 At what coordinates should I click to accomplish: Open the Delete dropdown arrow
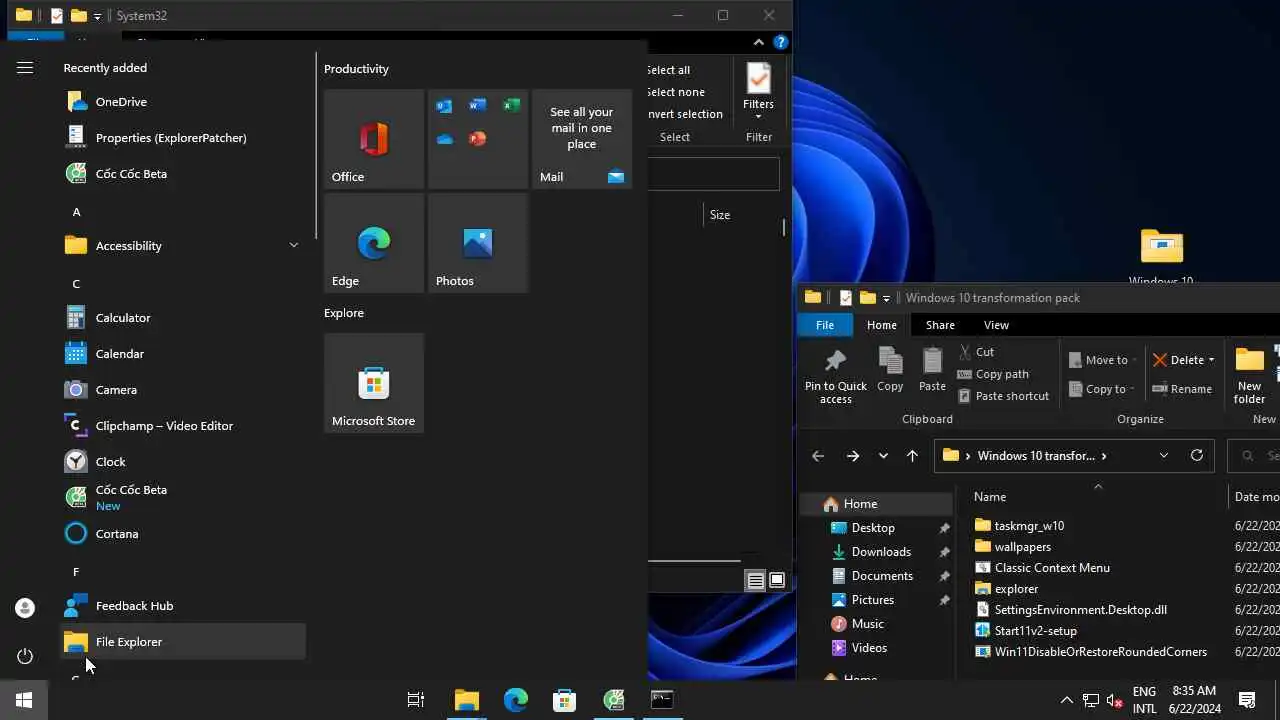pyautogui.click(x=1211, y=360)
